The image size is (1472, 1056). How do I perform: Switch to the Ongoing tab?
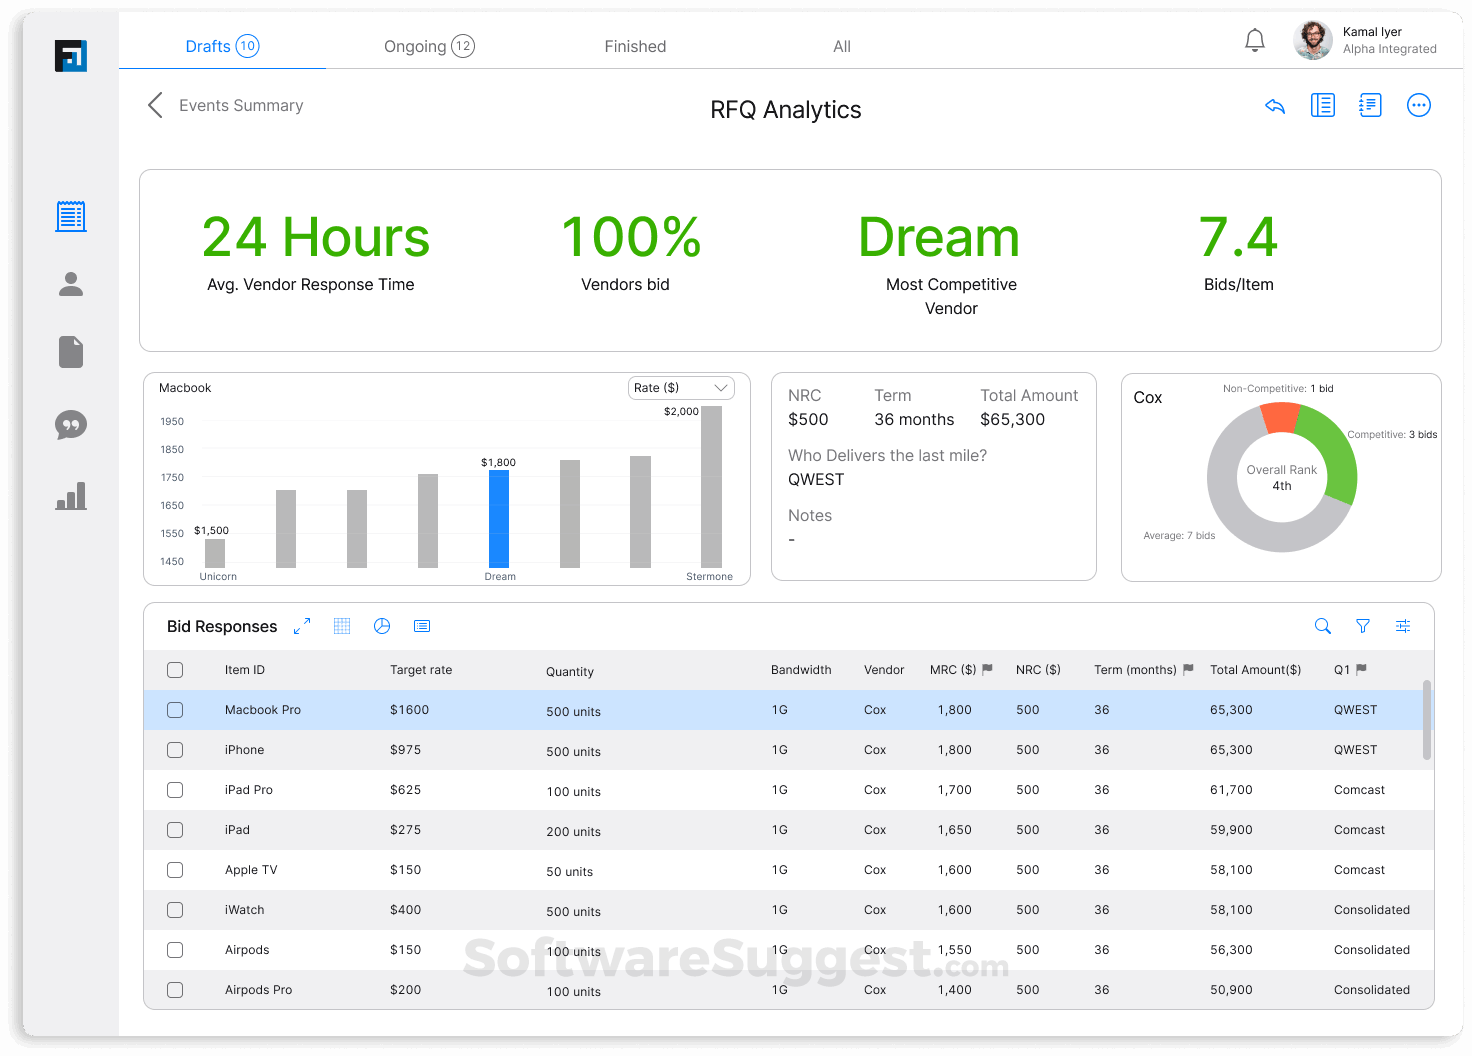point(429,46)
